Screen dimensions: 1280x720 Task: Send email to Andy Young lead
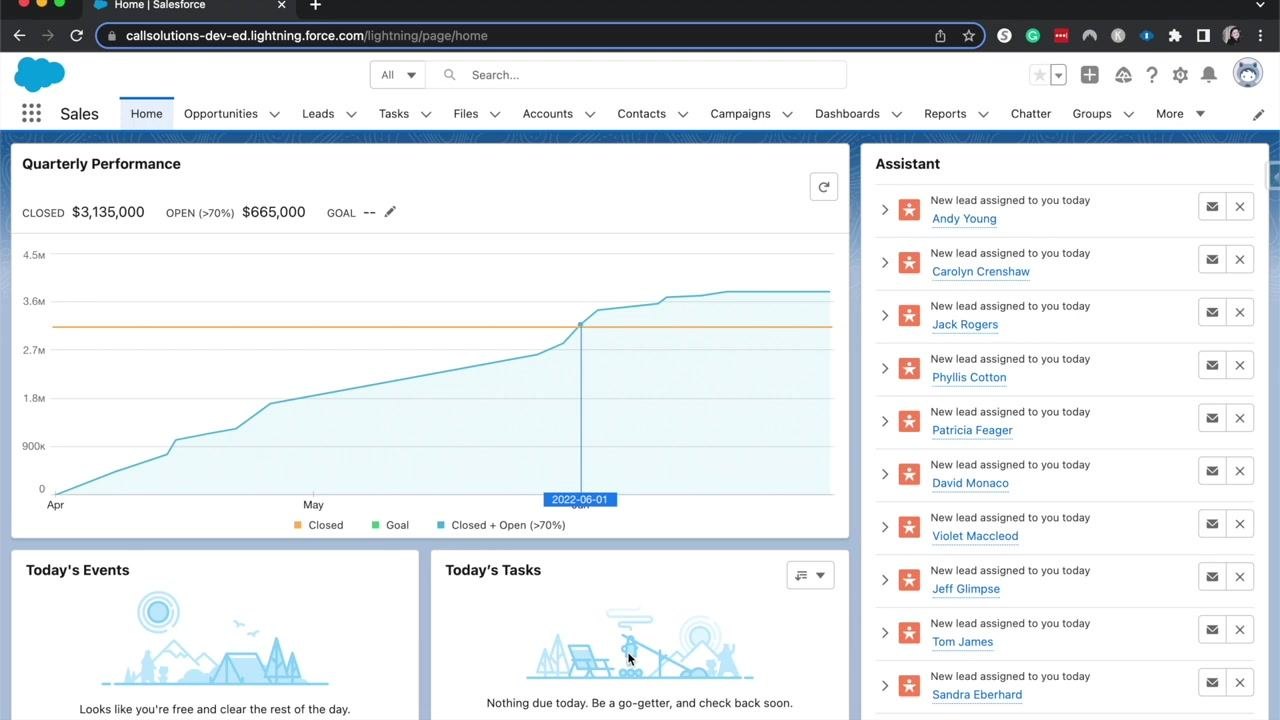click(1212, 207)
